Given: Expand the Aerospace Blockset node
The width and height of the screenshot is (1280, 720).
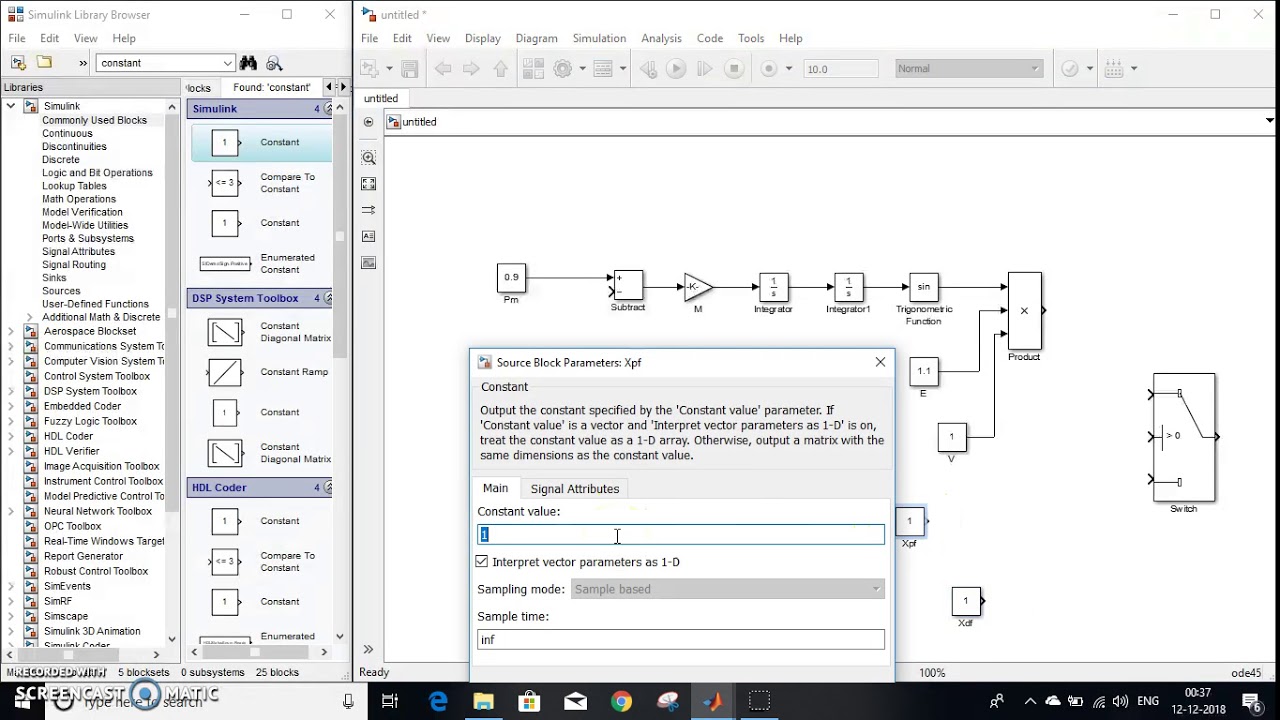Looking at the screenshot, I should pyautogui.click(x=11, y=331).
